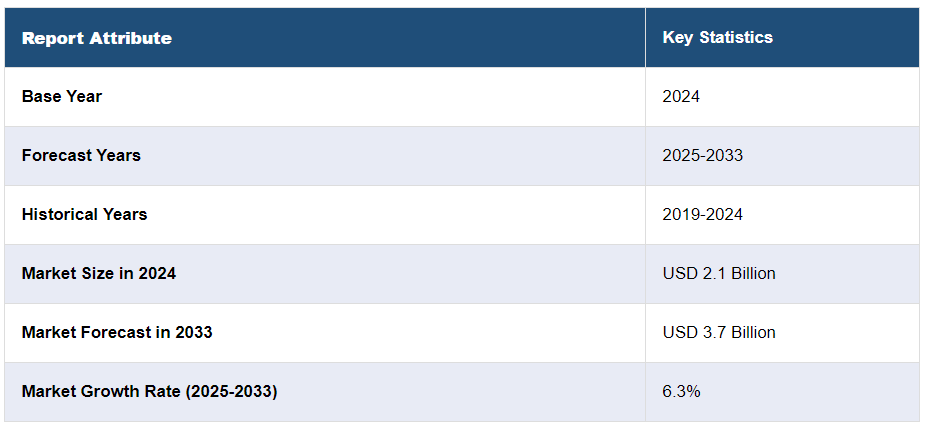Screen dimensions: 927x430
Task: Click the "Report Attribute" column header
Action: 96,38
